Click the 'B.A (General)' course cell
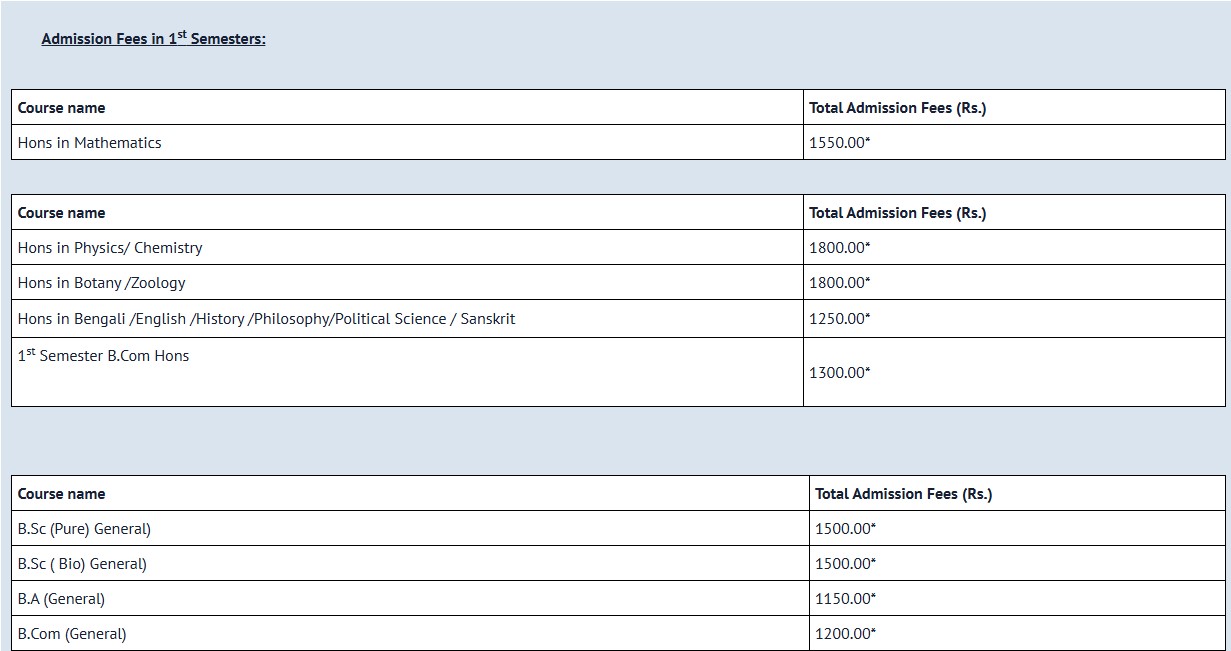The image size is (1231, 651). (x=61, y=599)
